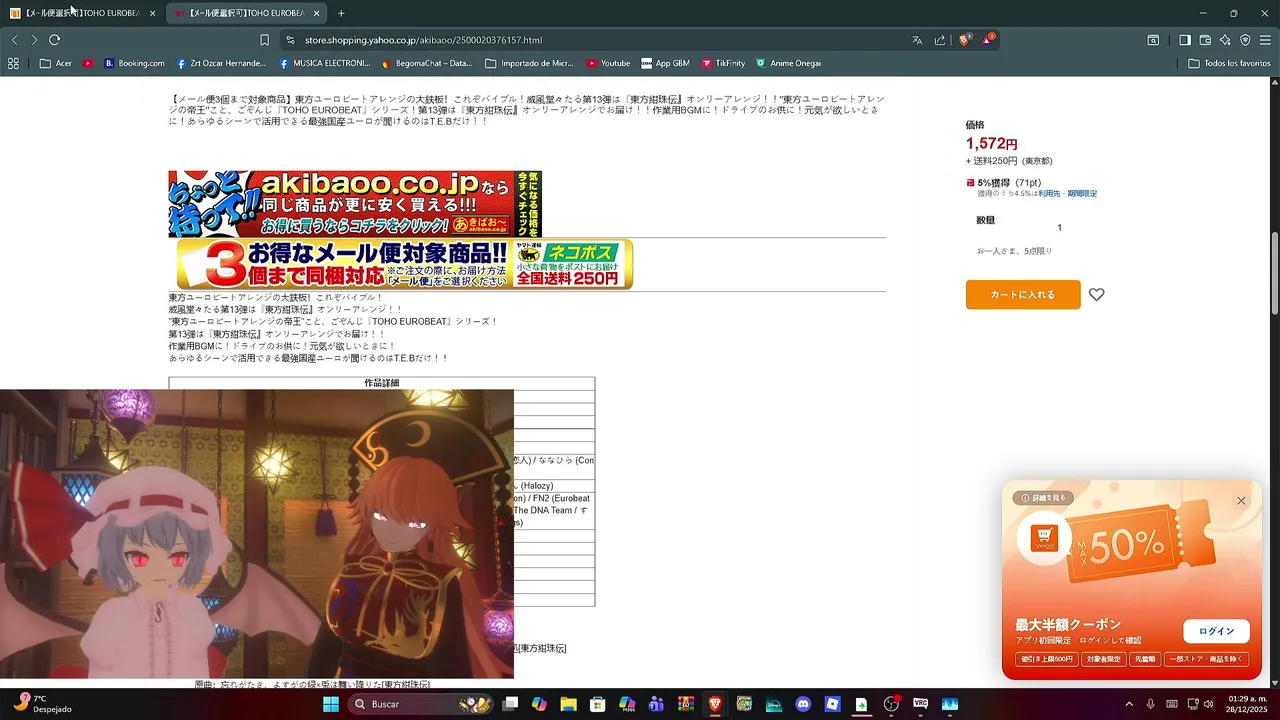The height and width of the screenshot is (720, 1280).
Task: Open the Booking.com bookmark
Action: point(134,63)
